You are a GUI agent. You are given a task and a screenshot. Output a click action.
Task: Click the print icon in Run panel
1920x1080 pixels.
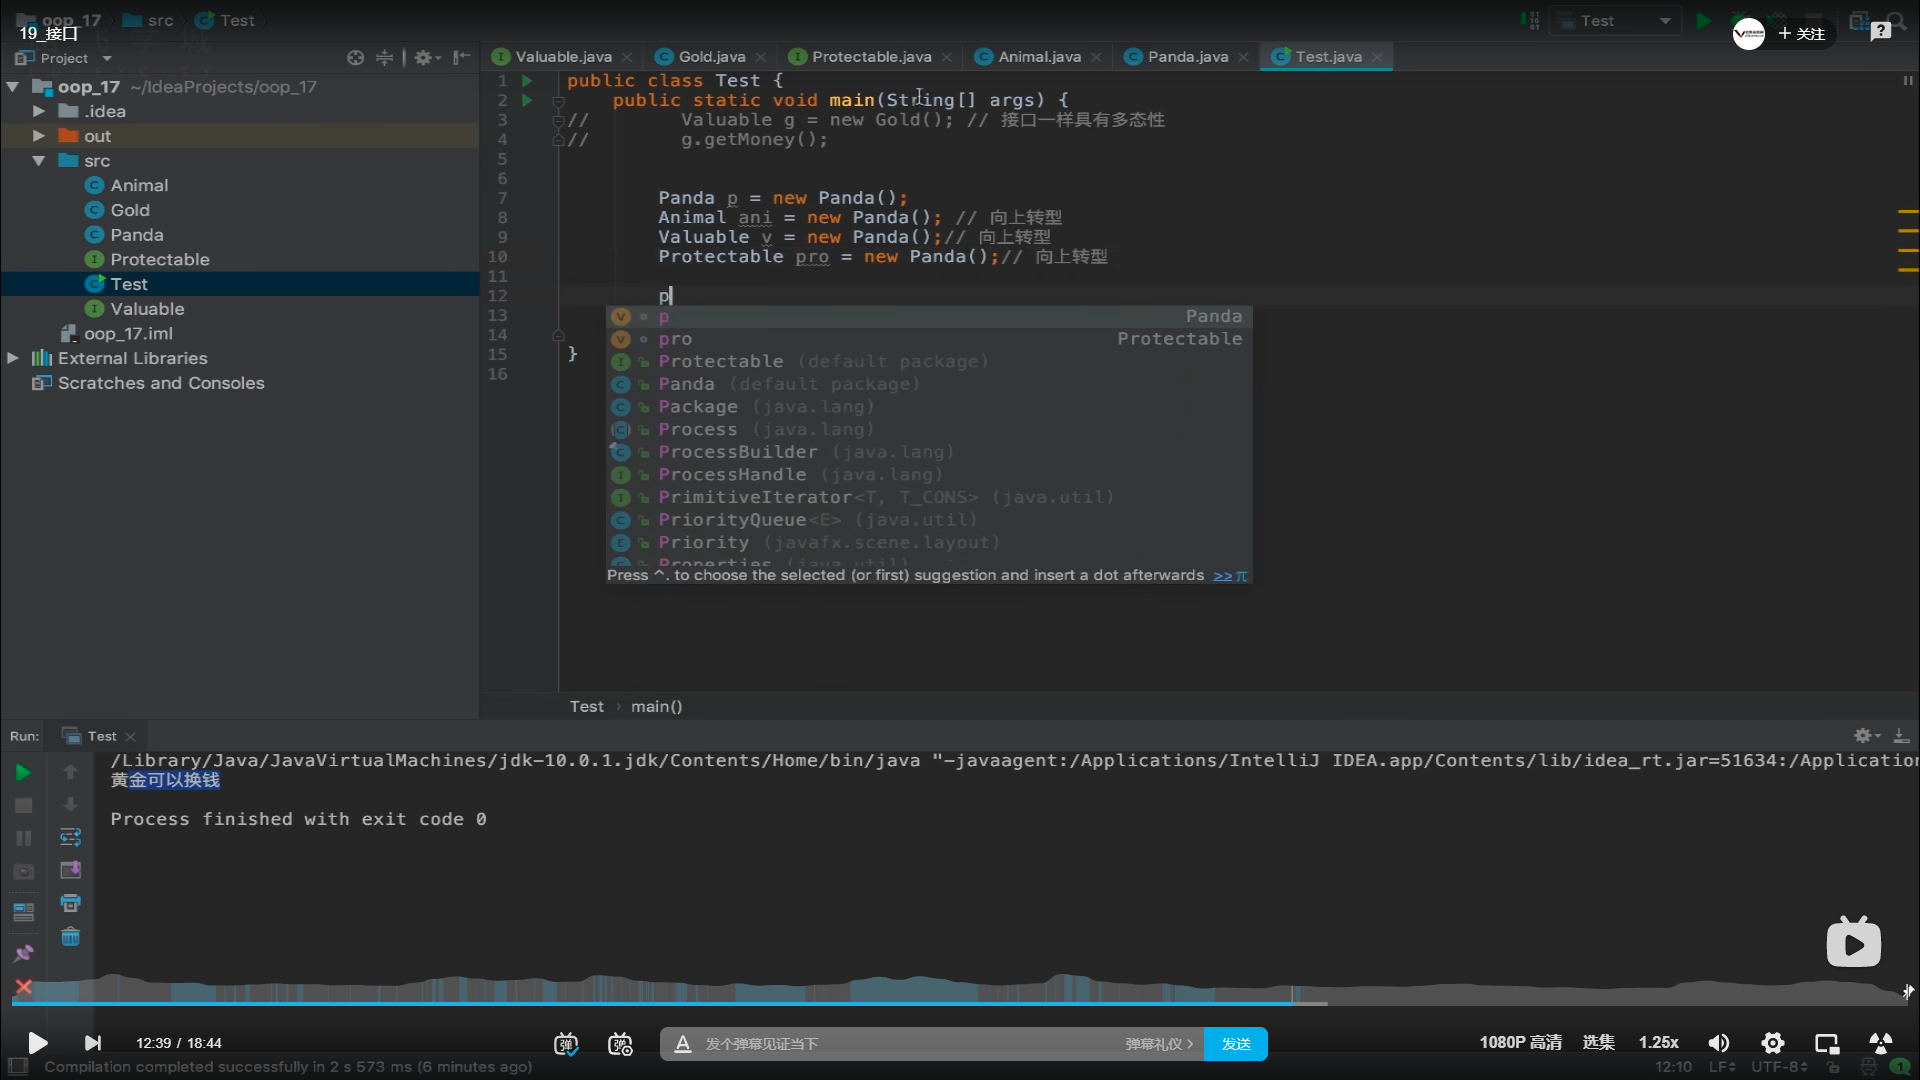[x=70, y=903]
